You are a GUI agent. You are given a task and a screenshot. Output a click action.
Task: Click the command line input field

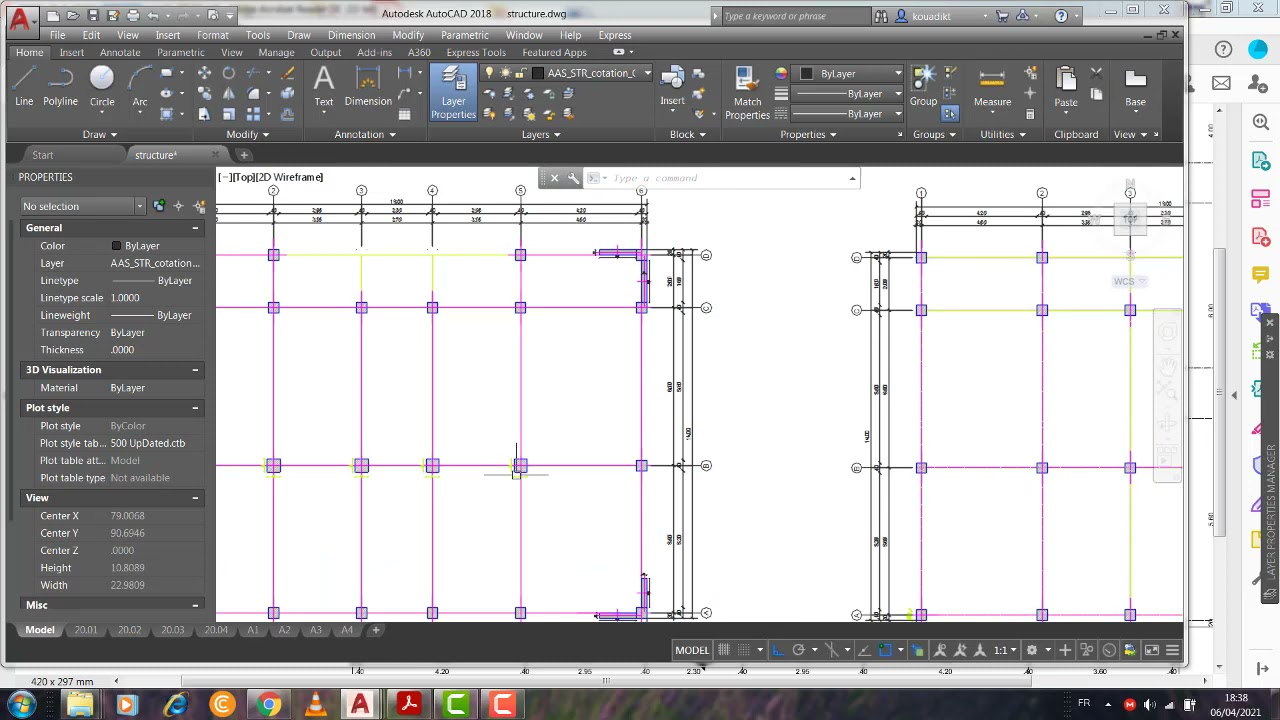pos(728,178)
